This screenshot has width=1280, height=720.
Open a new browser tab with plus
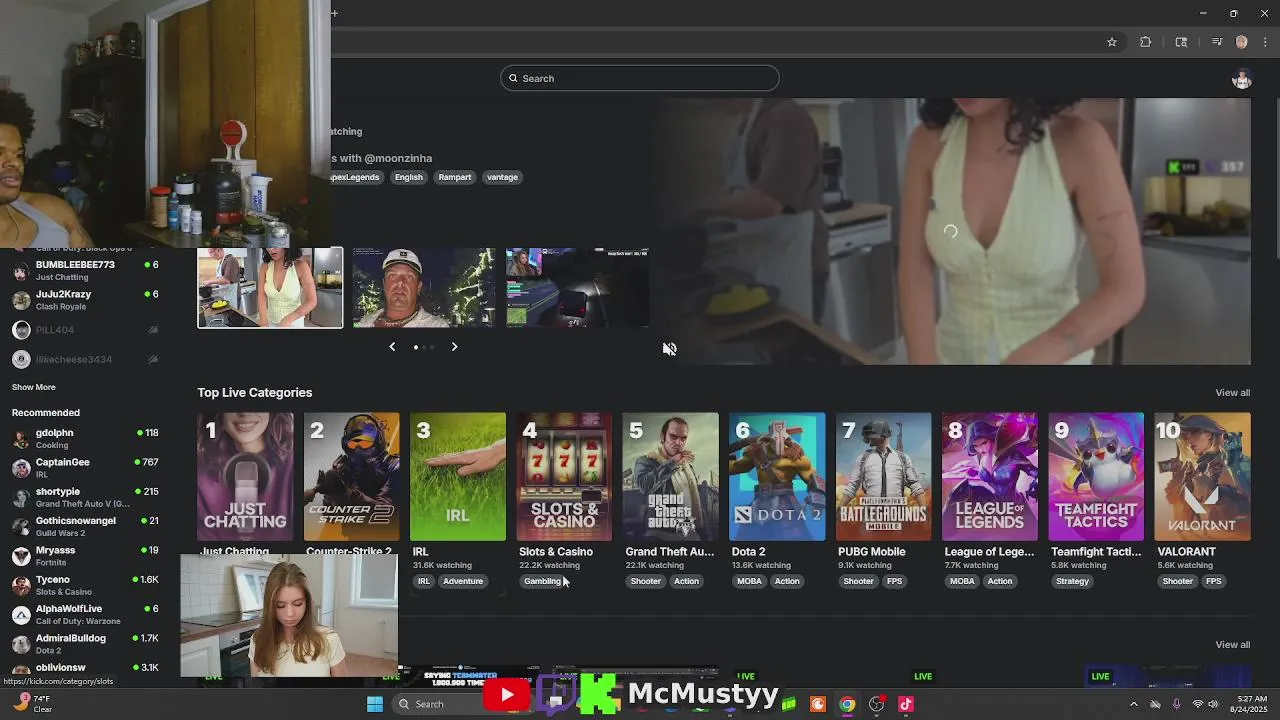[335, 13]
